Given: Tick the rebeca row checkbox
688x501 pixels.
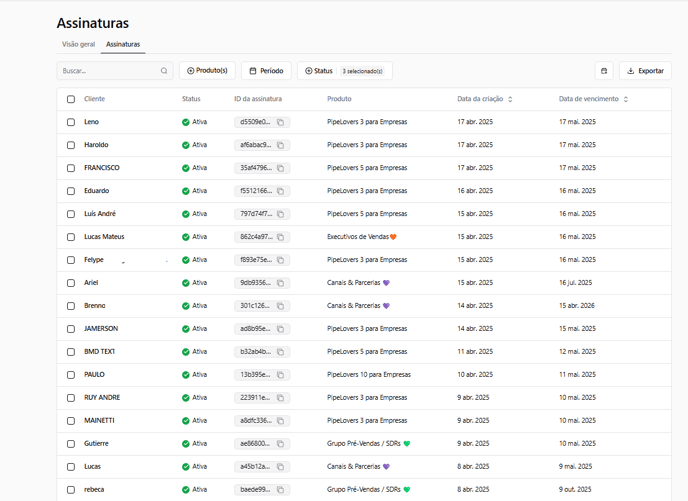Looking at the screenshot, I should click(x=71, y=490).
